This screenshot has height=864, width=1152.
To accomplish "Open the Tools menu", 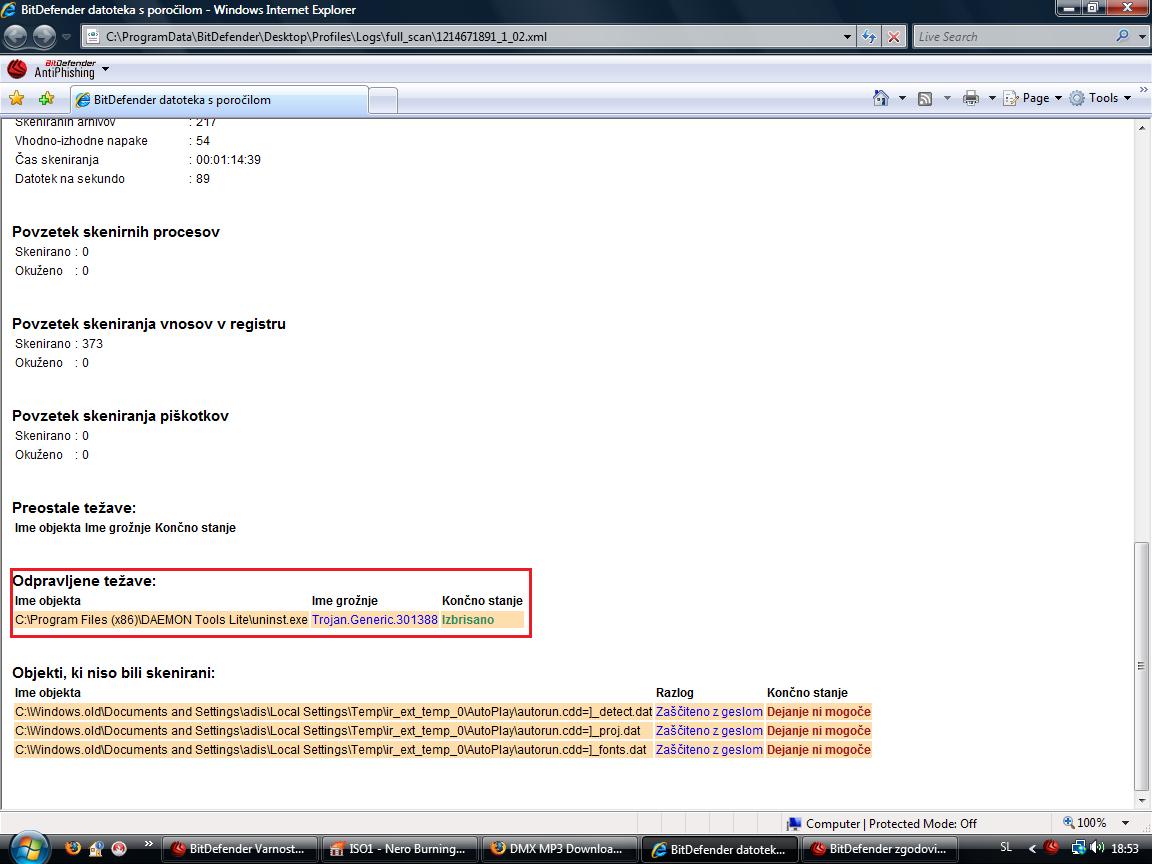I will tap(1100, 98).
